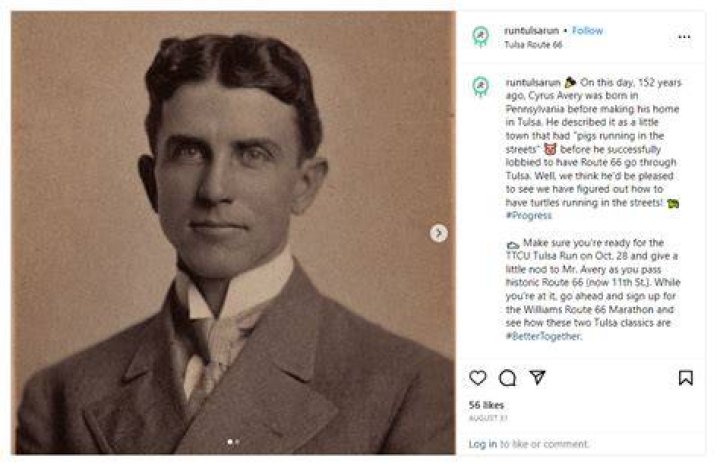Open the #Progress hashtag
720x468 pixels.
pos(529,215)
